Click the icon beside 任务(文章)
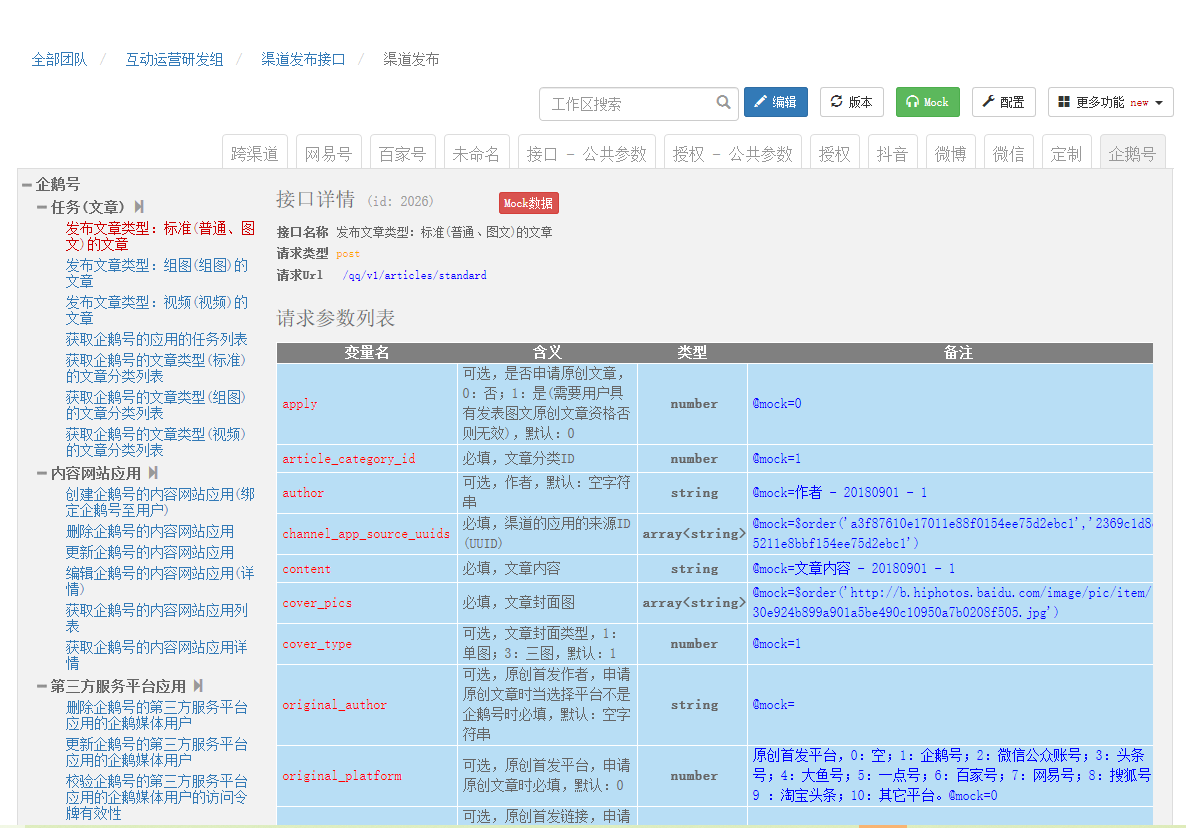1186x828 pixels. 139,206
